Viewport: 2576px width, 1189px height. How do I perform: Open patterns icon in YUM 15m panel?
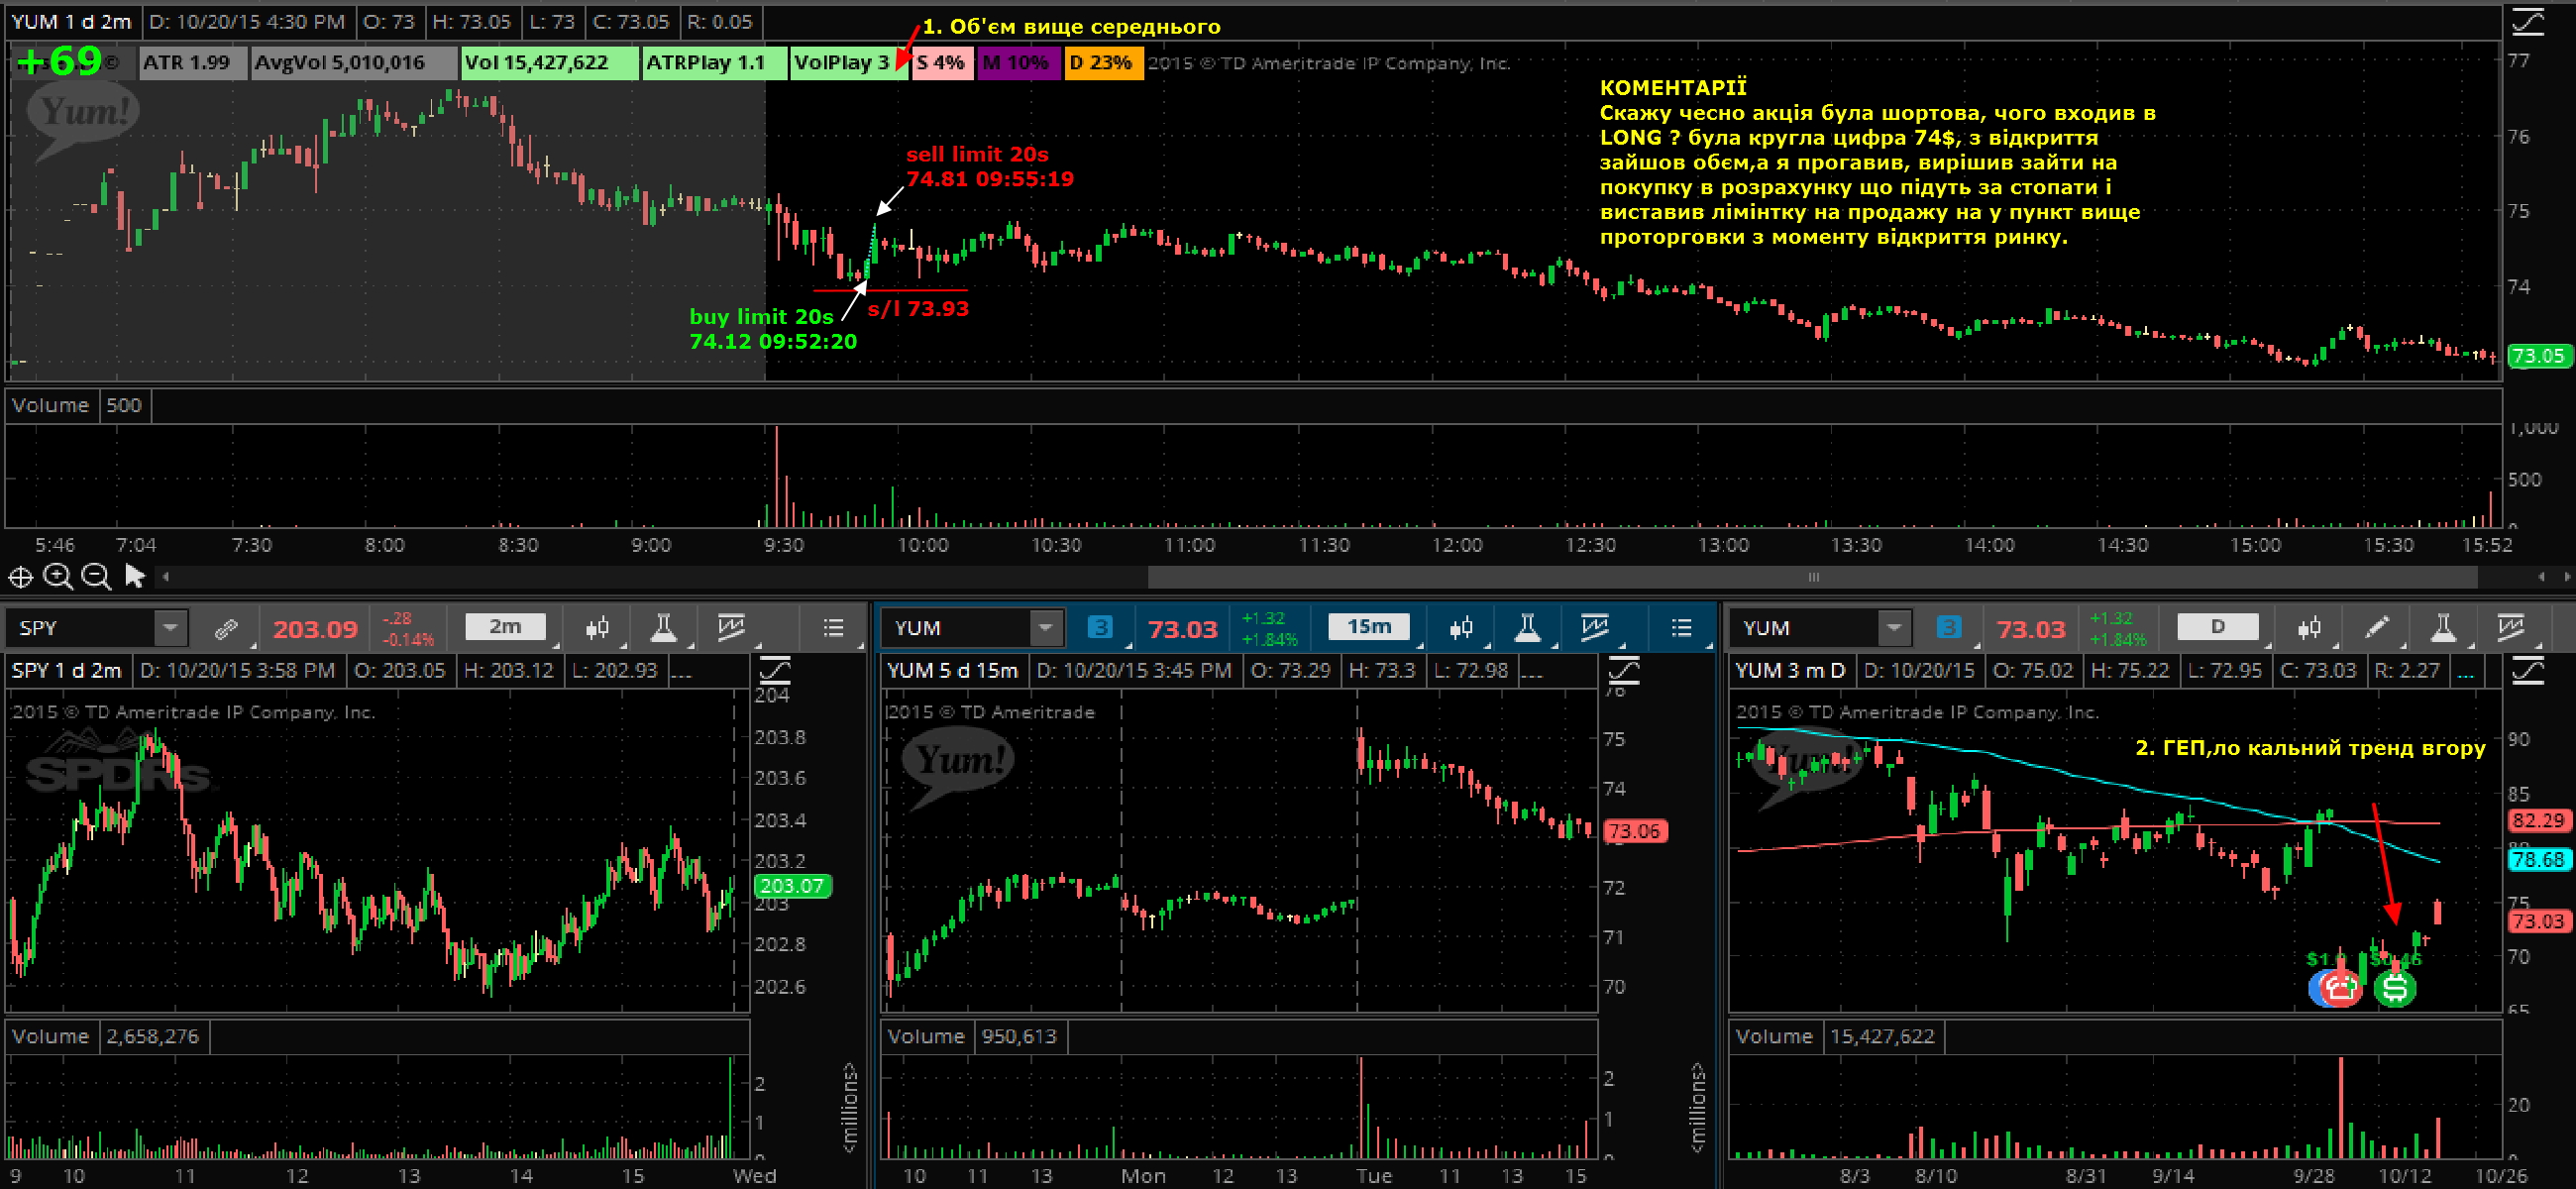click(x=1594, y=628)
